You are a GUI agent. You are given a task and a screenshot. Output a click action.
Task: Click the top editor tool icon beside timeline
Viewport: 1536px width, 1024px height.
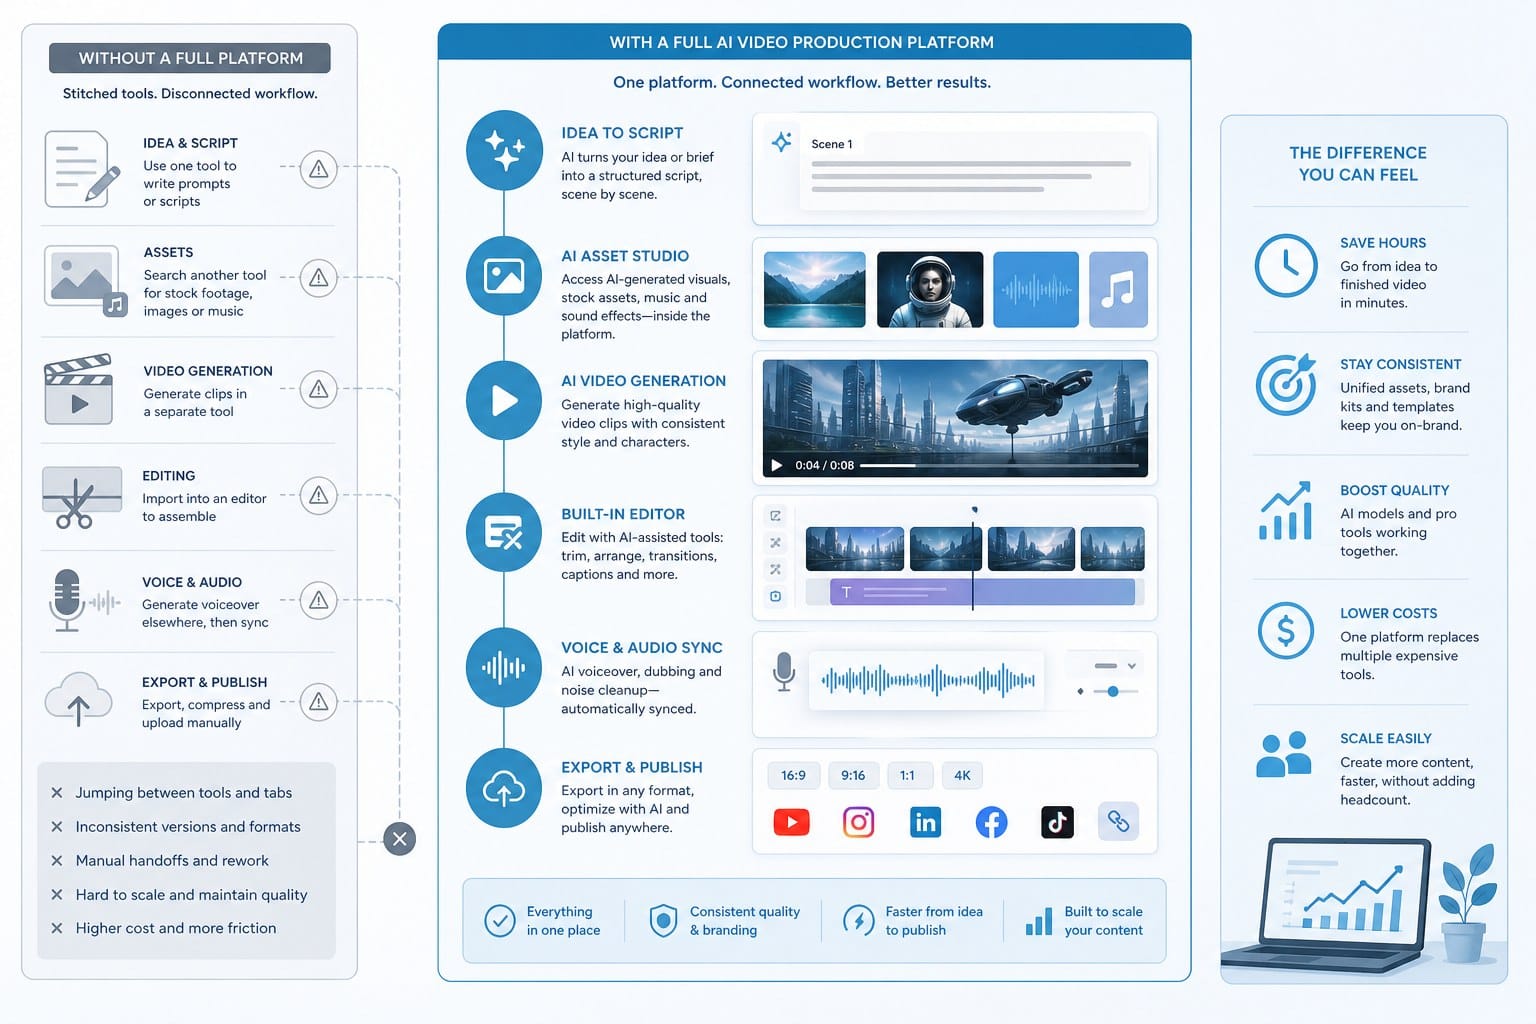click(x=775, y=516)
